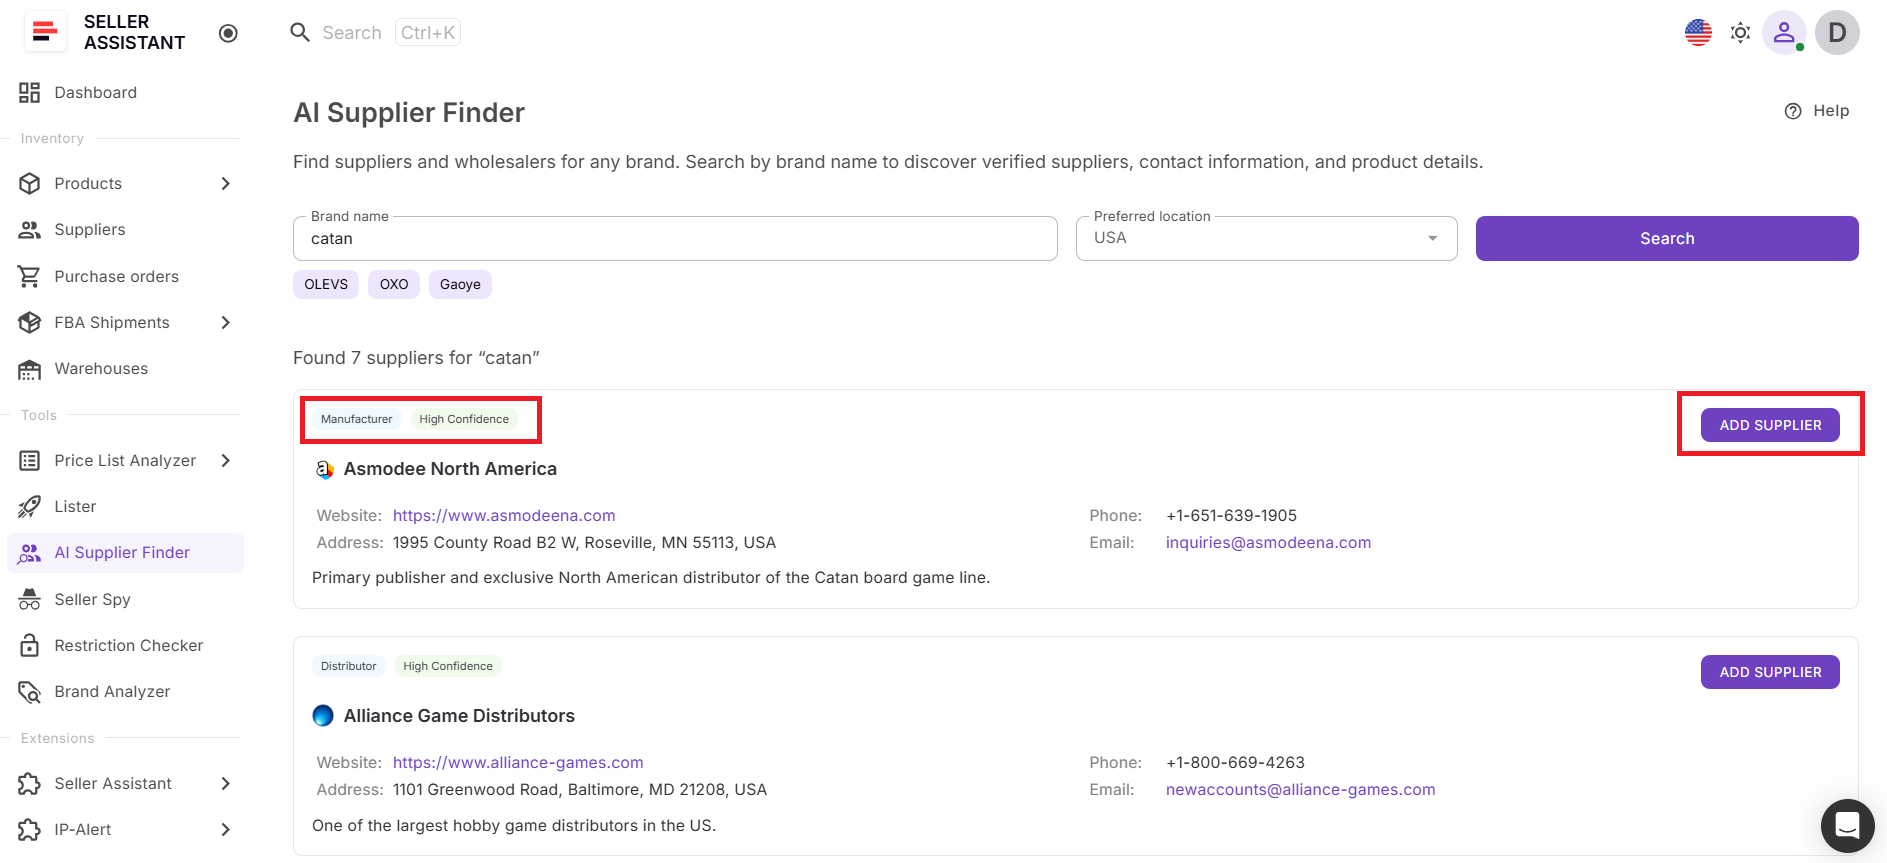Click High Confidence badge on Alliance card
The image size is (1887, 863).
[x=448, y=666]
